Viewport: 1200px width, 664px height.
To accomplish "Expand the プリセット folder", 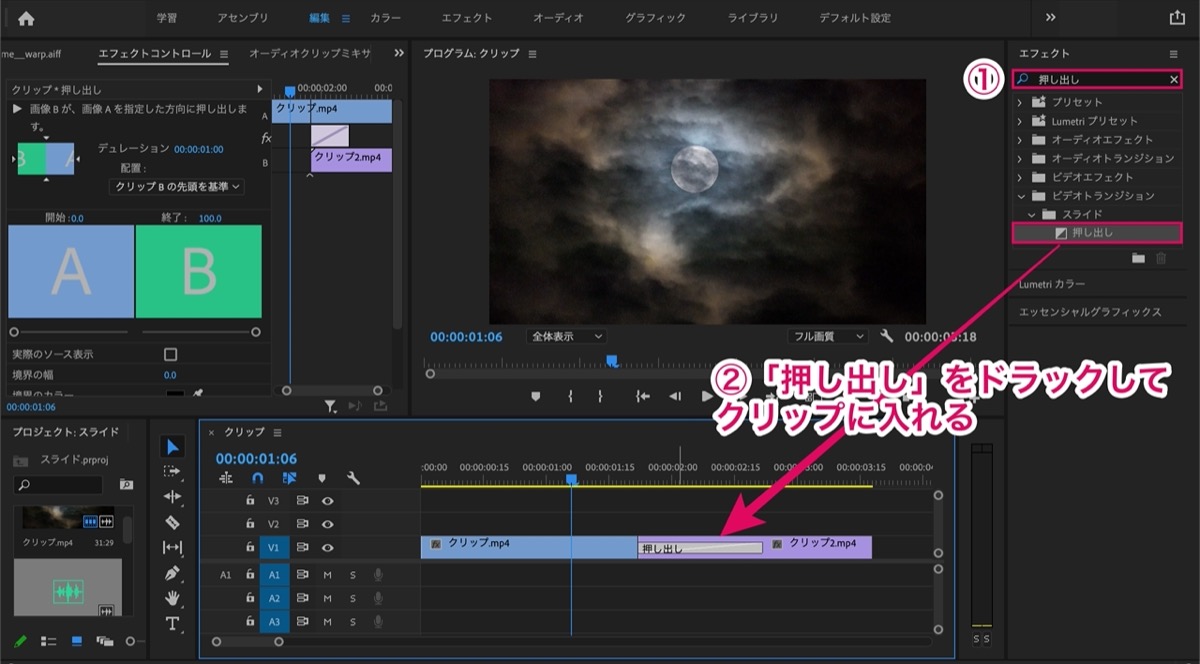I will (1020, 102).
